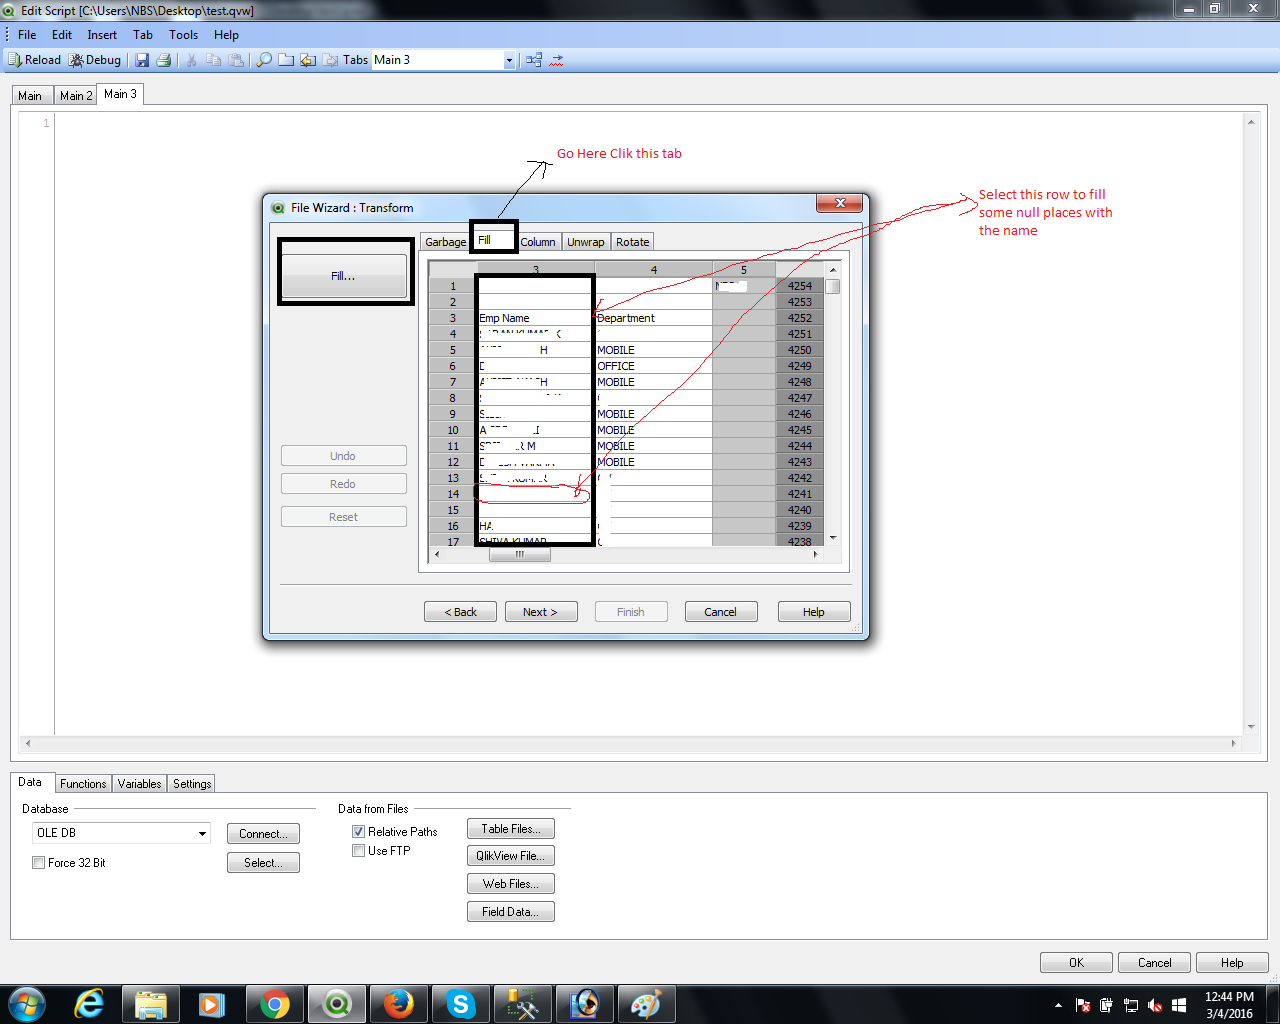Click the Fill... button in File Wizard
Image resolution: width=1280 pixels, height=1024 pixels.
[344, 276]
